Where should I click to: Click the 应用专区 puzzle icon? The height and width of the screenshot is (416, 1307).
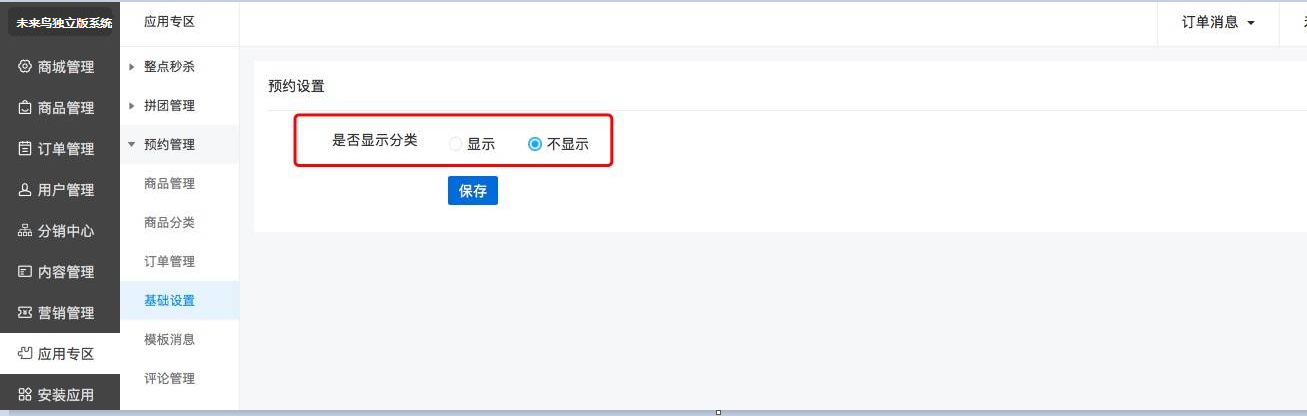coord(26,354)
